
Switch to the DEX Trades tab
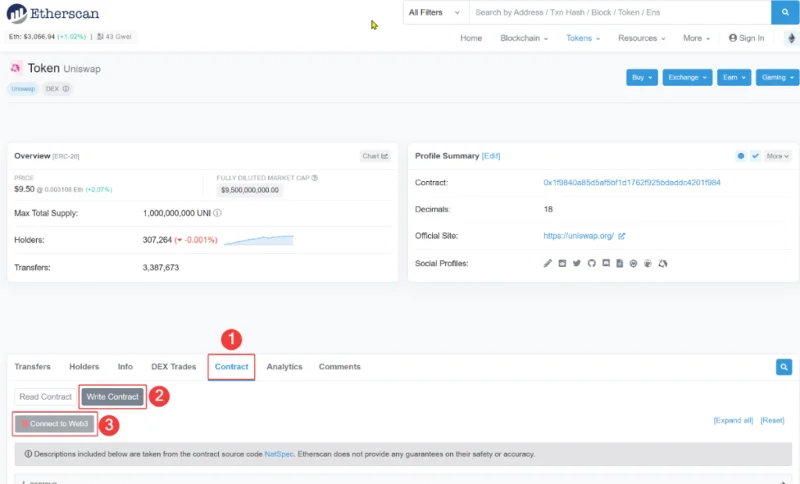point(173,367)
